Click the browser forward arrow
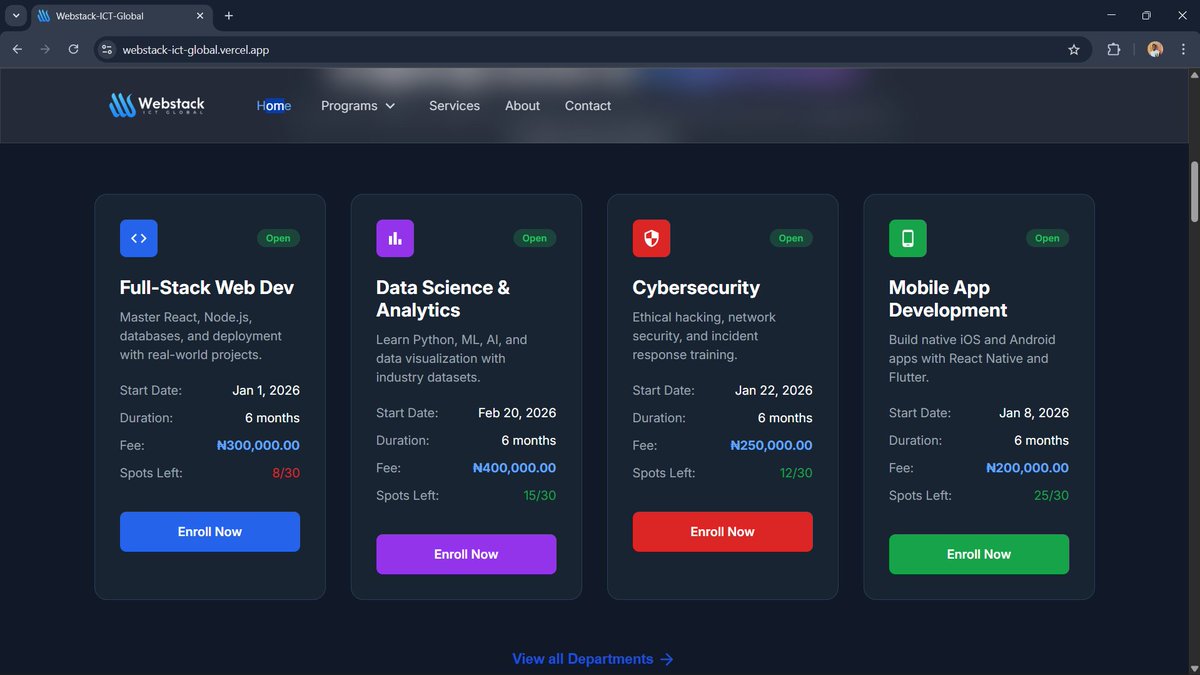 coord(45,49)
